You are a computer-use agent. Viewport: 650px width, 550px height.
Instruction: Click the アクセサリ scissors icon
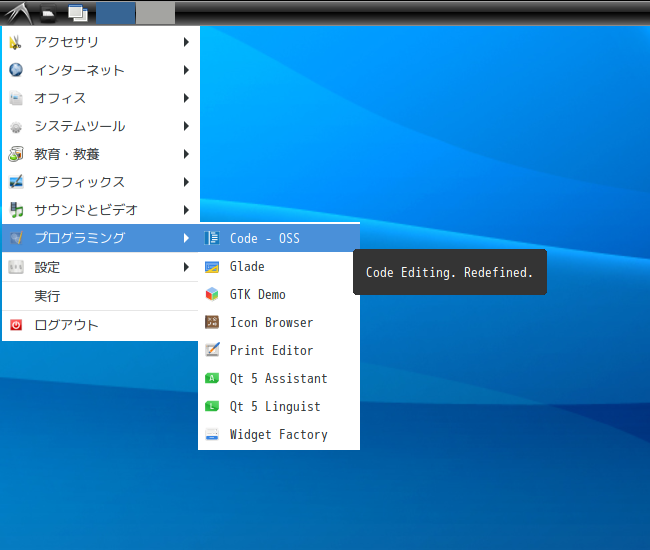(16, 42)
